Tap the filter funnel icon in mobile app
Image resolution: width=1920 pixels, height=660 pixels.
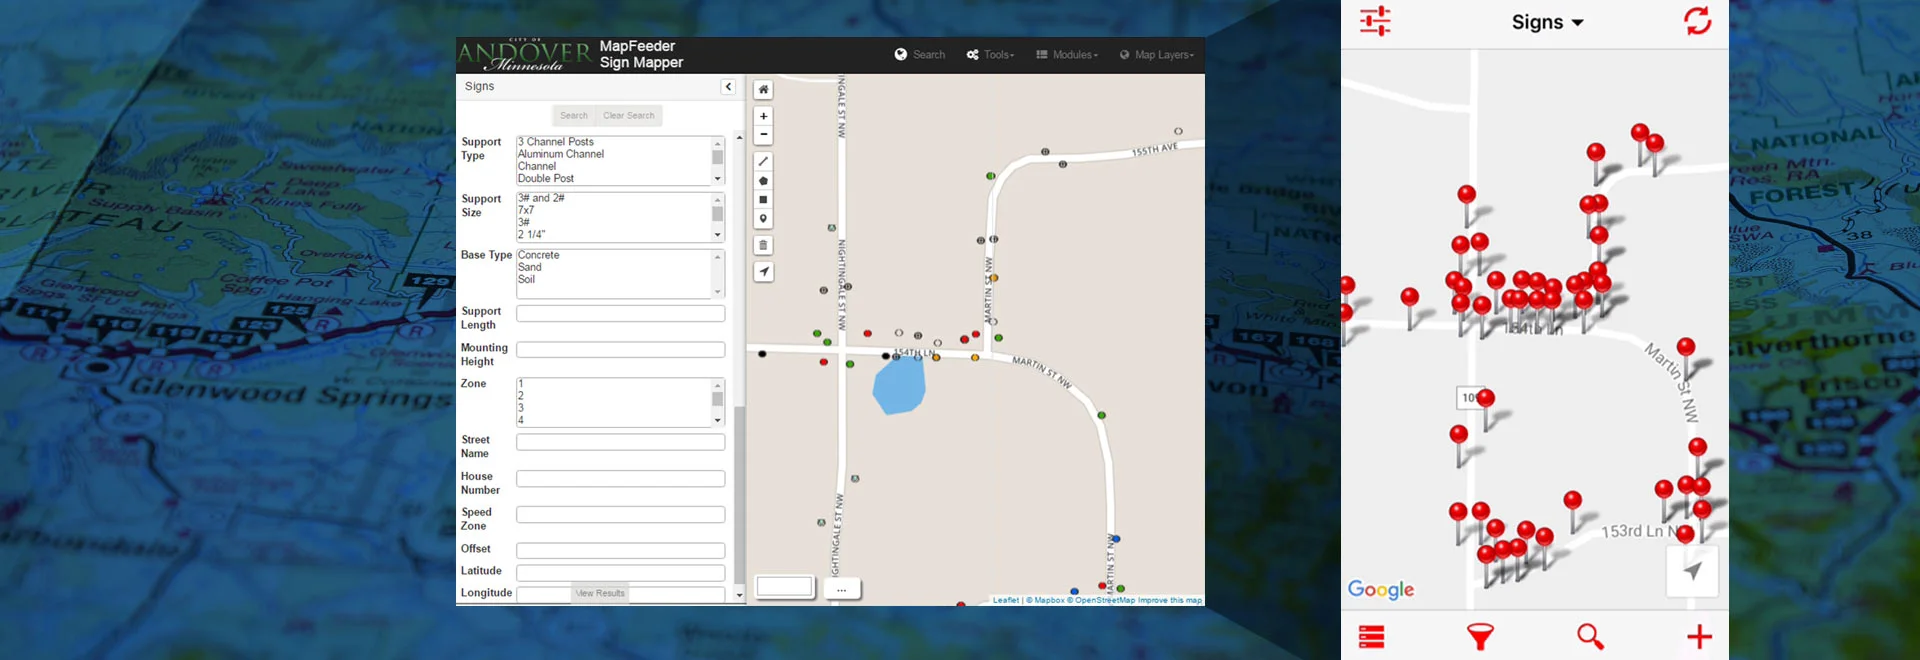(x=1480, y=637)
